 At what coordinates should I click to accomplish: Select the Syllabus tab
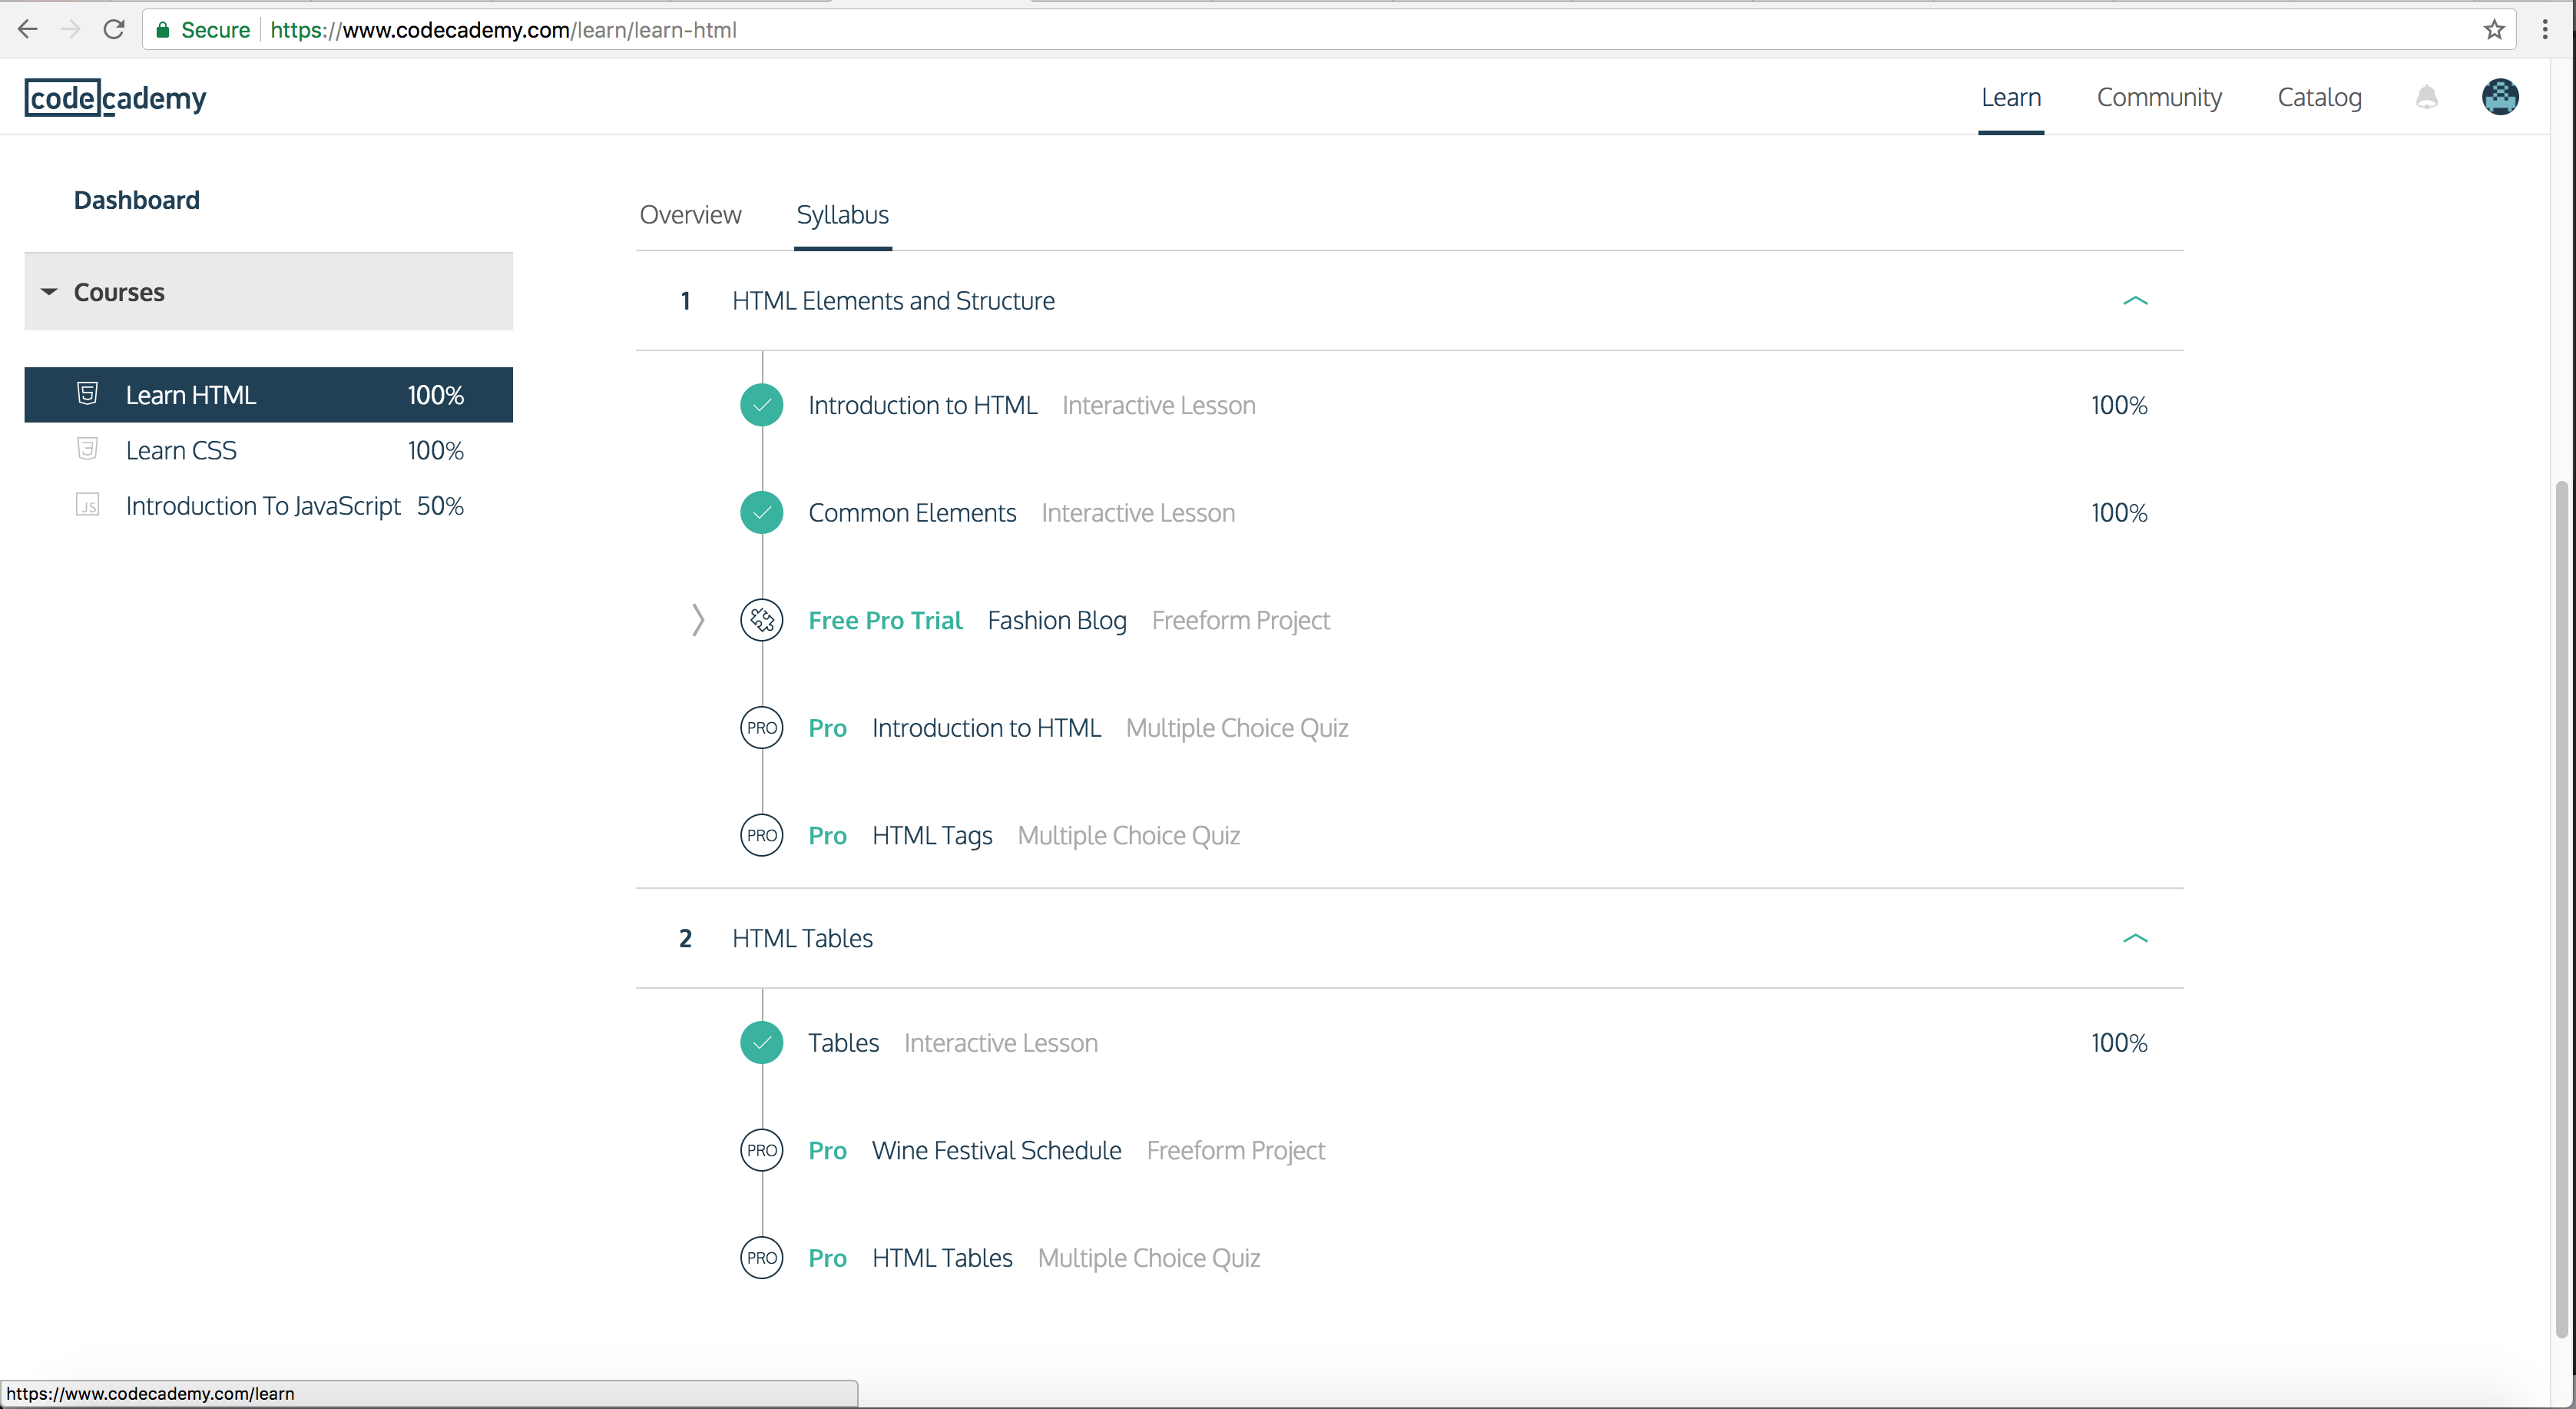tap(843, 215)
